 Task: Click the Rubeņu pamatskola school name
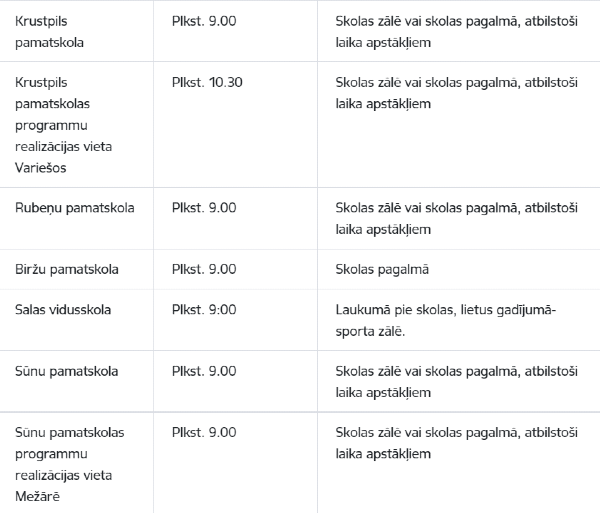pos(75,208)
